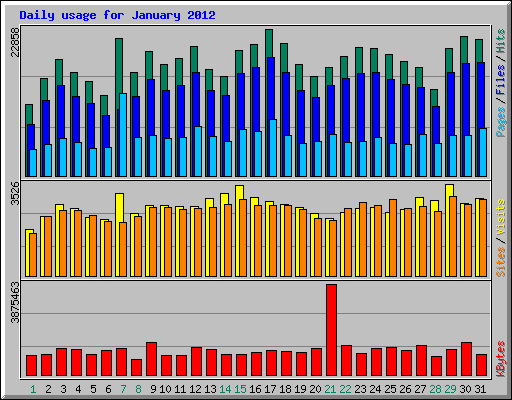Click the day label 27

tap(420, 389)
